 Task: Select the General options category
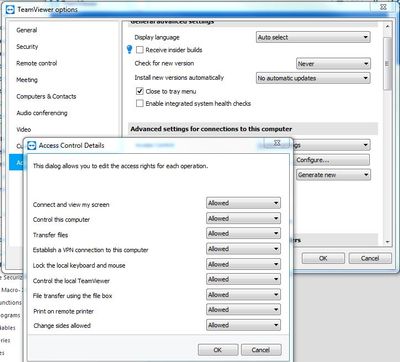pyautogui.click(x=27, y=30)
